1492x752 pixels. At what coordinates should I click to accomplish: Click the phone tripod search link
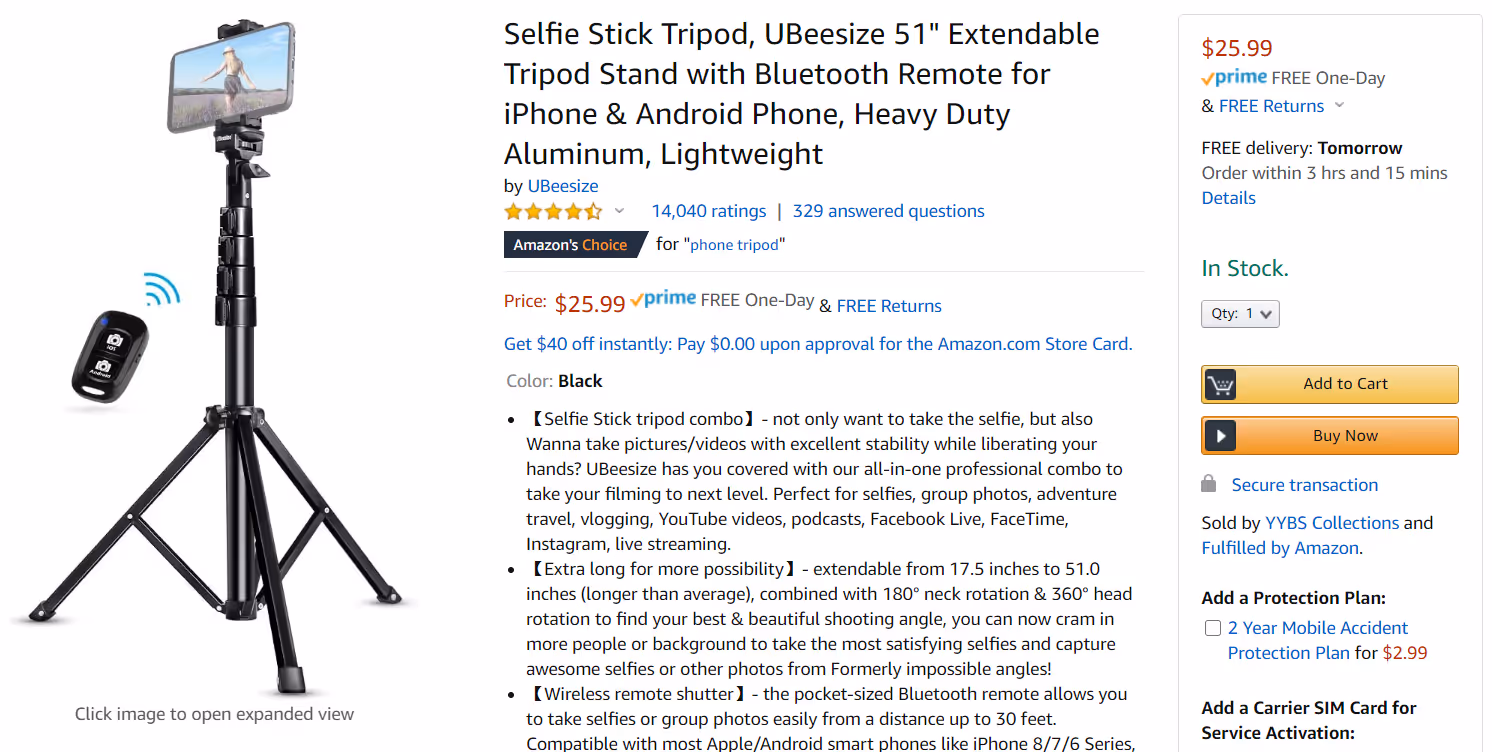coord(734,244)
